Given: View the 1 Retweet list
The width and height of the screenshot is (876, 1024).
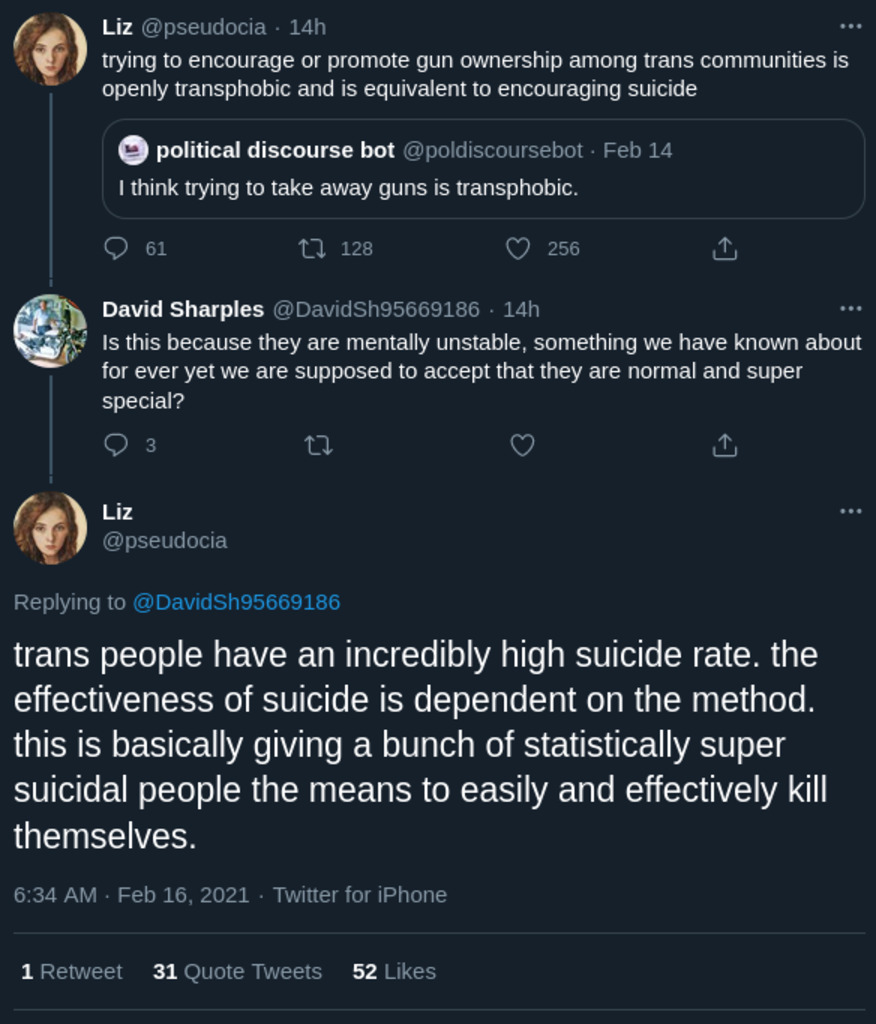Looking at the screenshot, I should [x=71, y=971].
